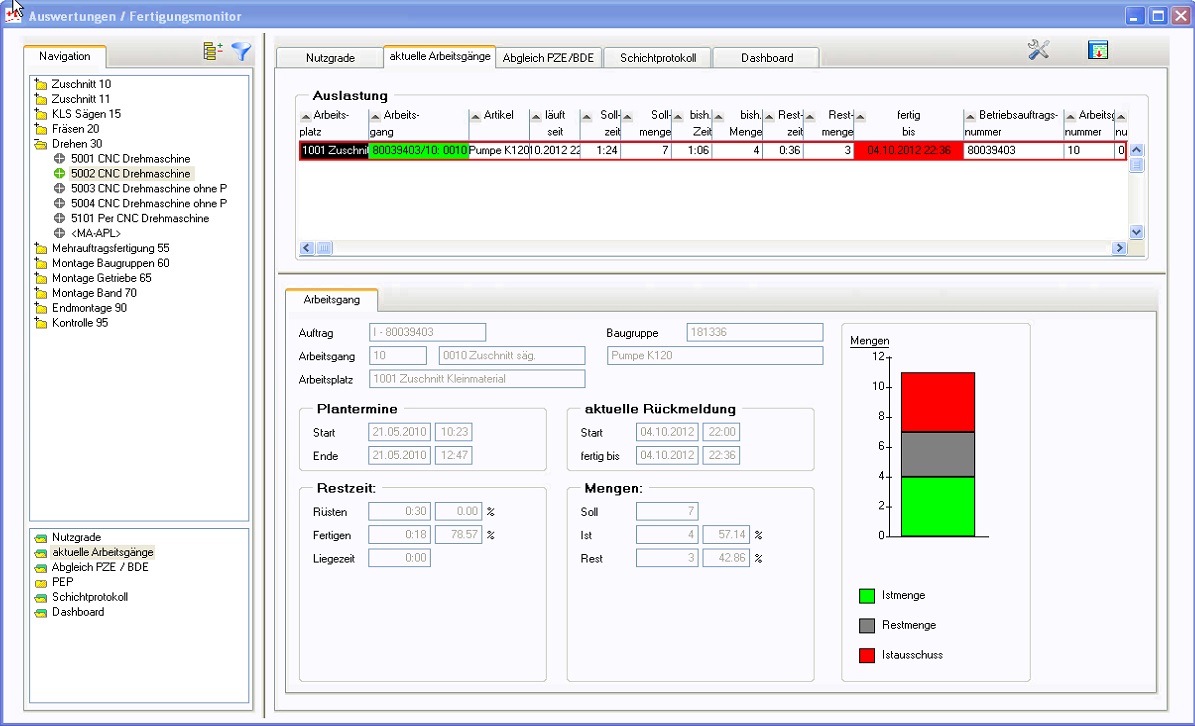This screenshot has width=1195, height=726.
Task: Open the Dashboard tab
Action: click(767, 58)
